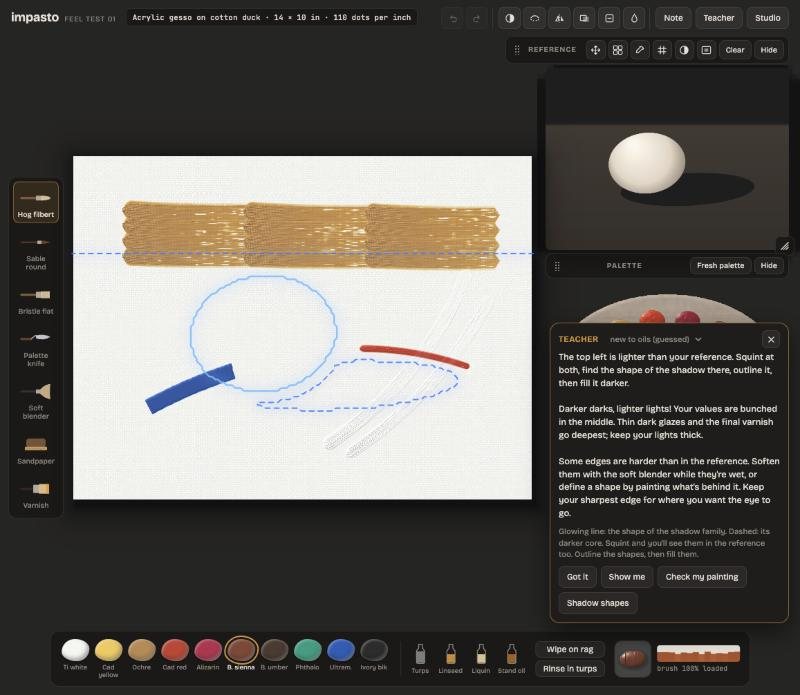Expand the 'new to oils (guessed)' dropdown

[x=656, y=339]
